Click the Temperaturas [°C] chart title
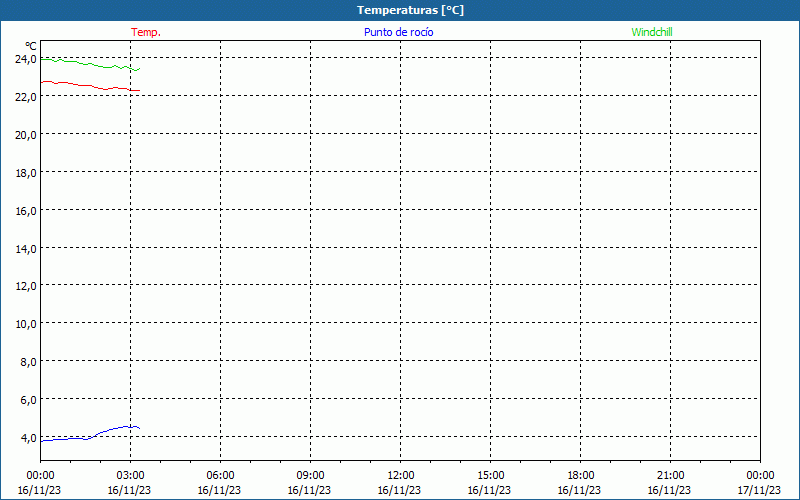The image size is (800, 500). click(410, 10)
